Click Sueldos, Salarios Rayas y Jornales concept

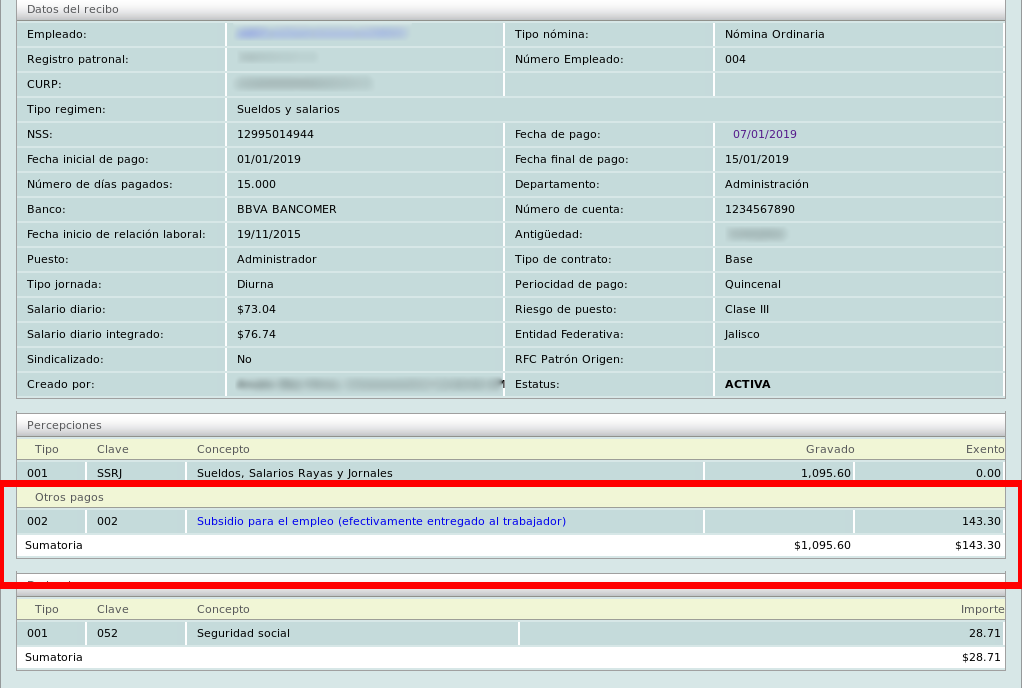point(295,473)
